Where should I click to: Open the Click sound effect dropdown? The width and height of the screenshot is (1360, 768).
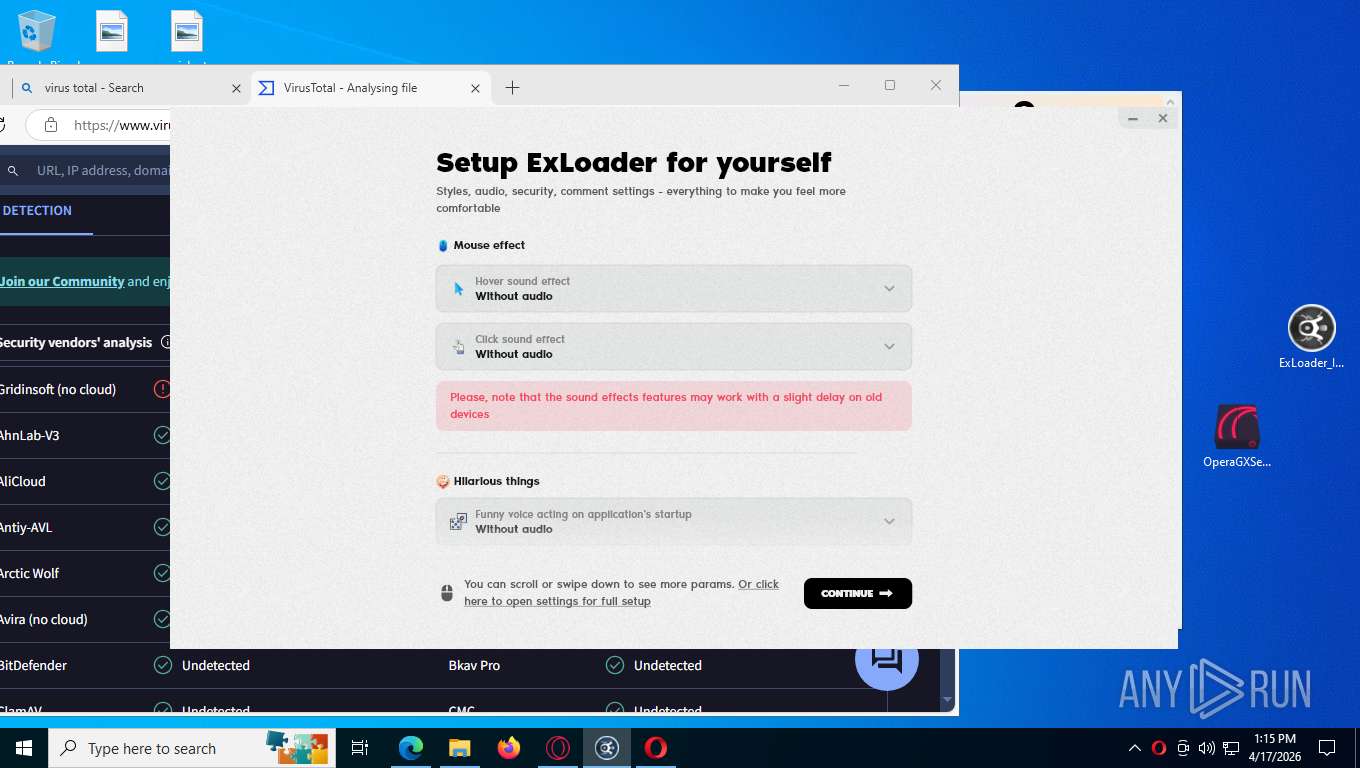673,347
